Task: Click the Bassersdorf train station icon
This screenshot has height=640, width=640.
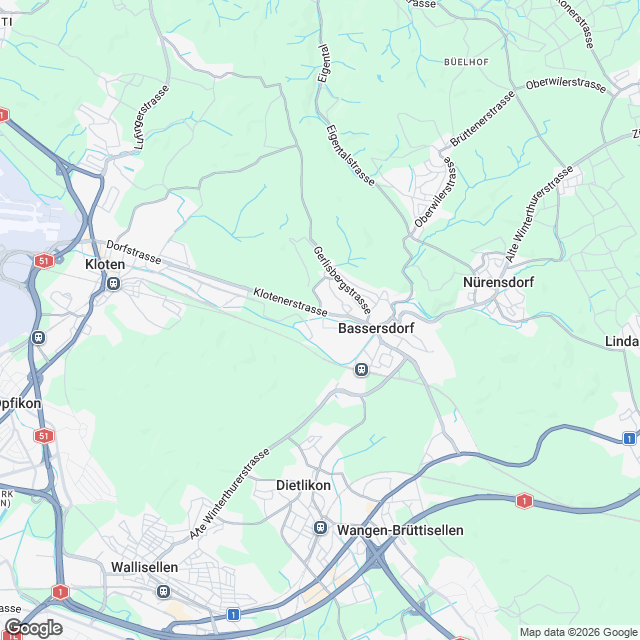Action: pyautogui.click(x=361, y=370)
